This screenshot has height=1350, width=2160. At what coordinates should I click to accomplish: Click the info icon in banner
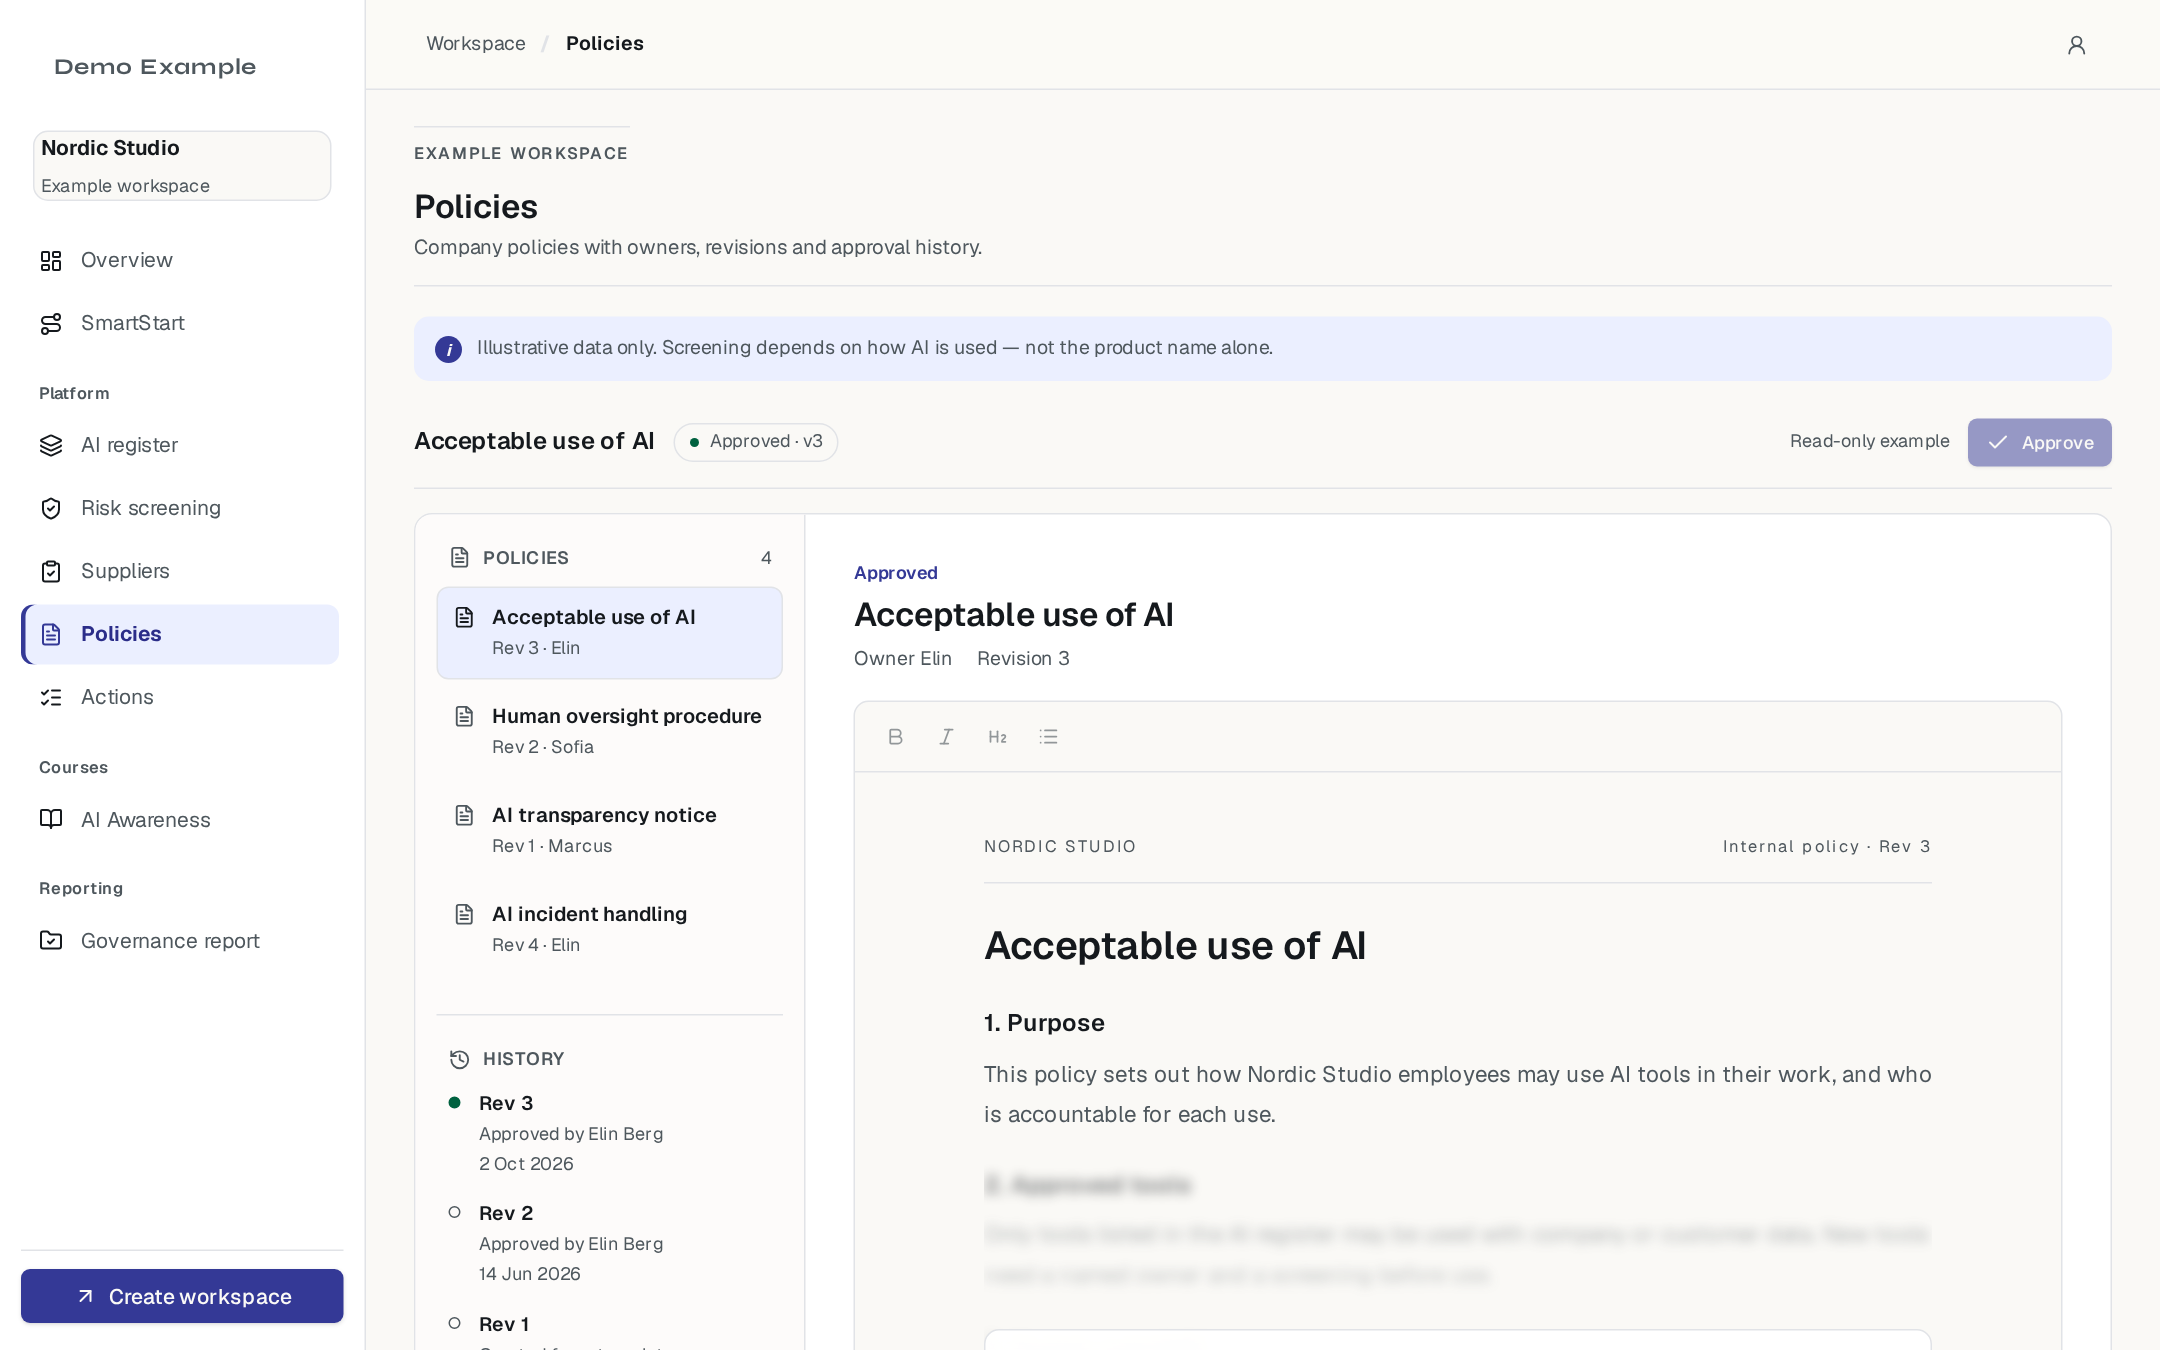click(448, 349)
